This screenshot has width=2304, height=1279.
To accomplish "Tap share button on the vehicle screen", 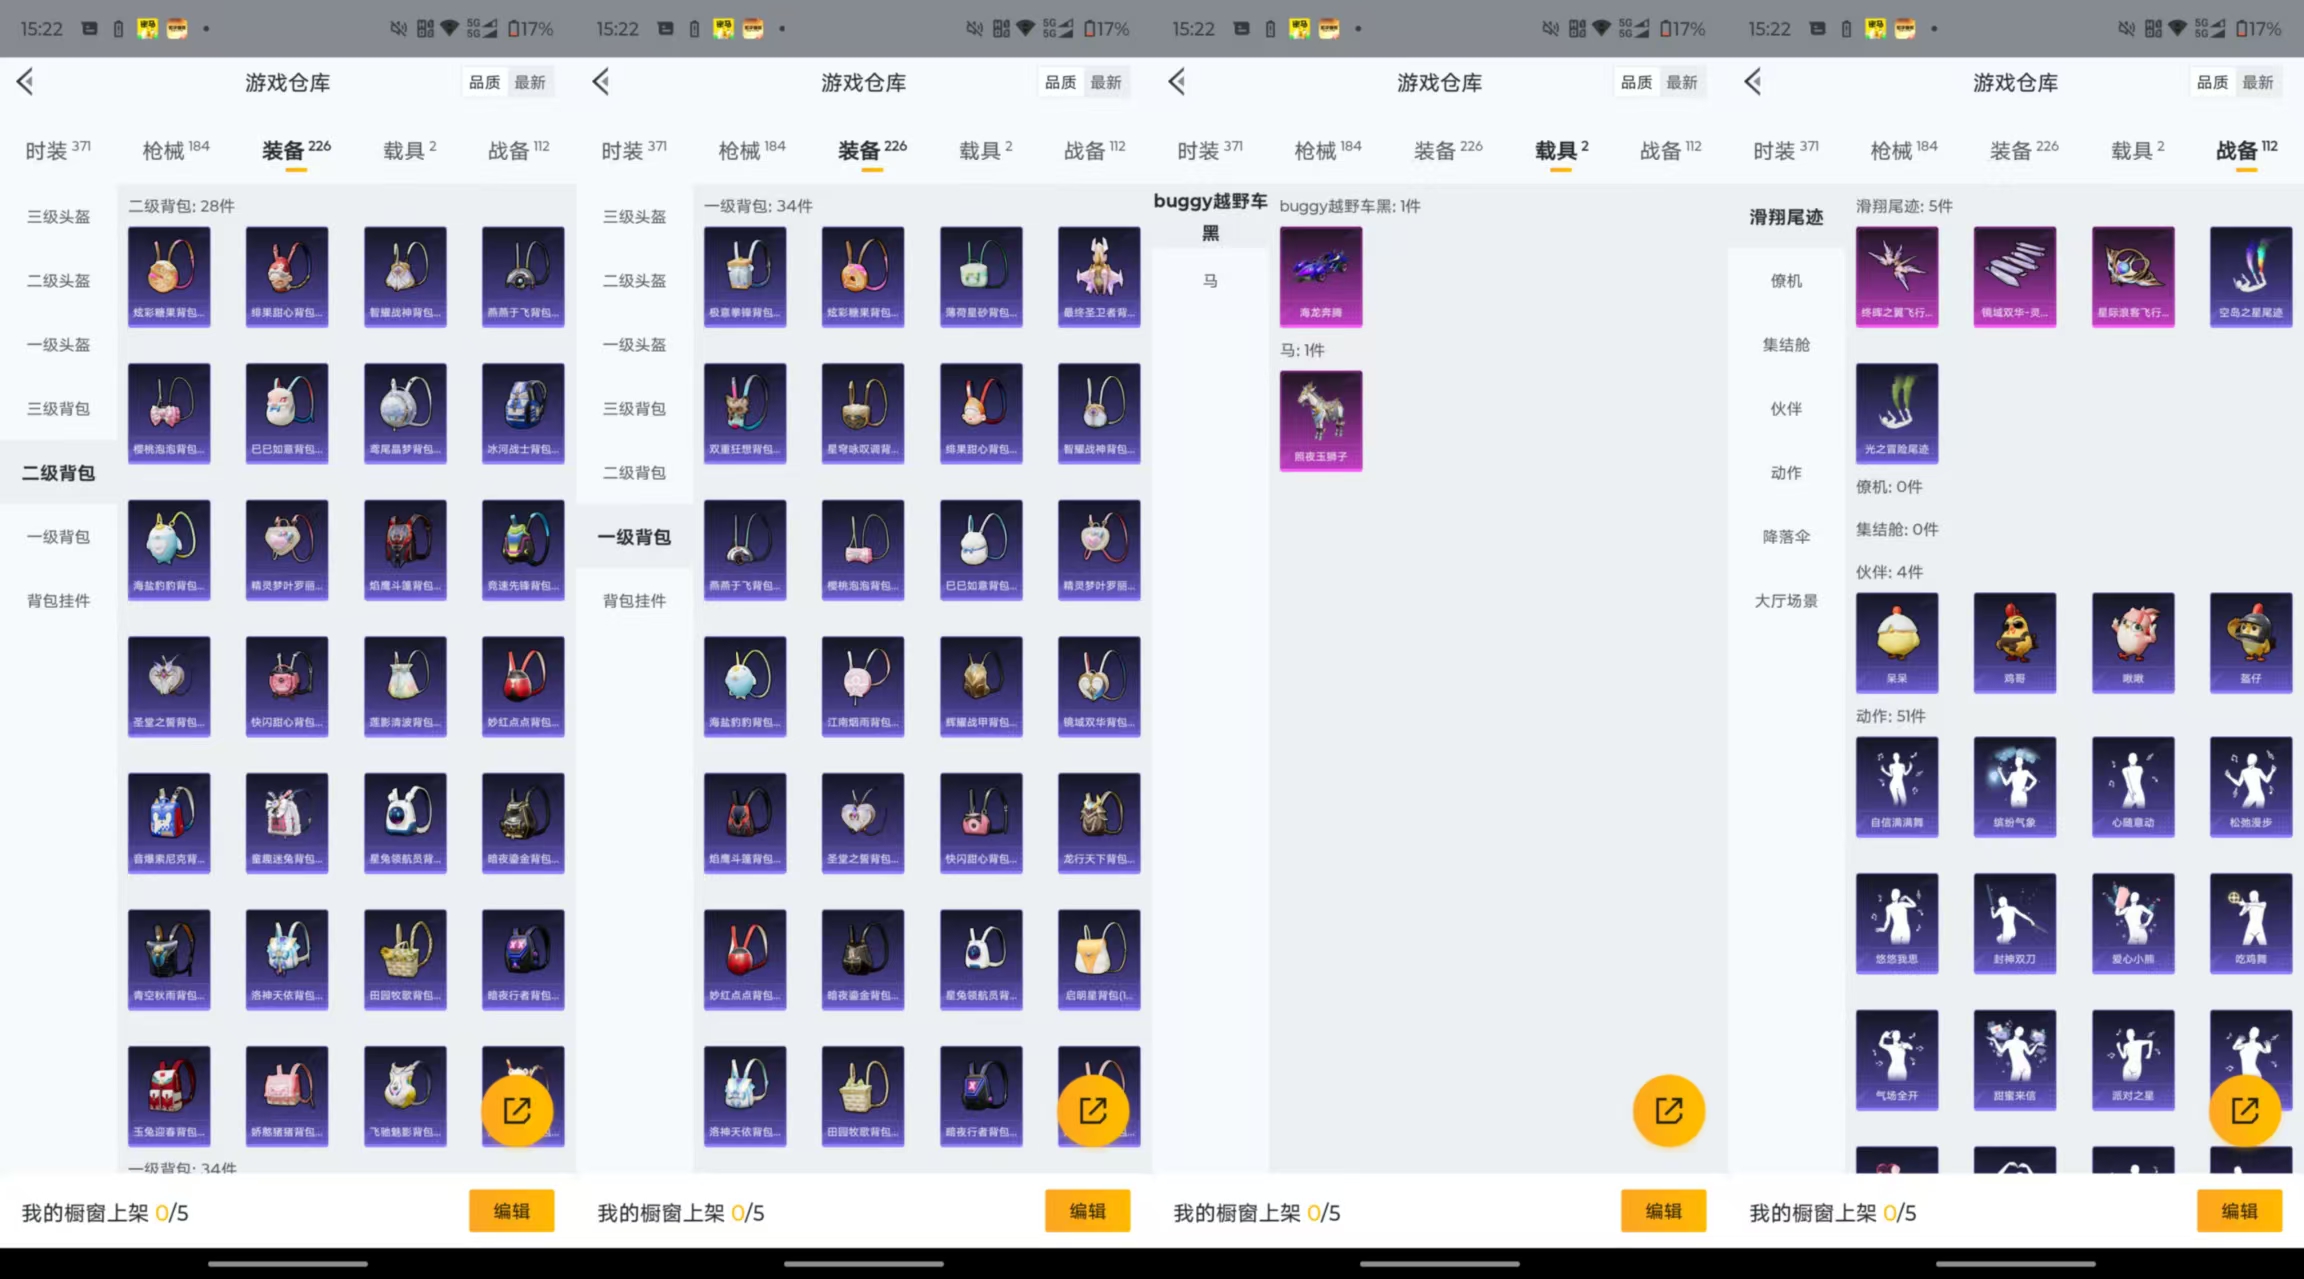I will point(1668,1110).
